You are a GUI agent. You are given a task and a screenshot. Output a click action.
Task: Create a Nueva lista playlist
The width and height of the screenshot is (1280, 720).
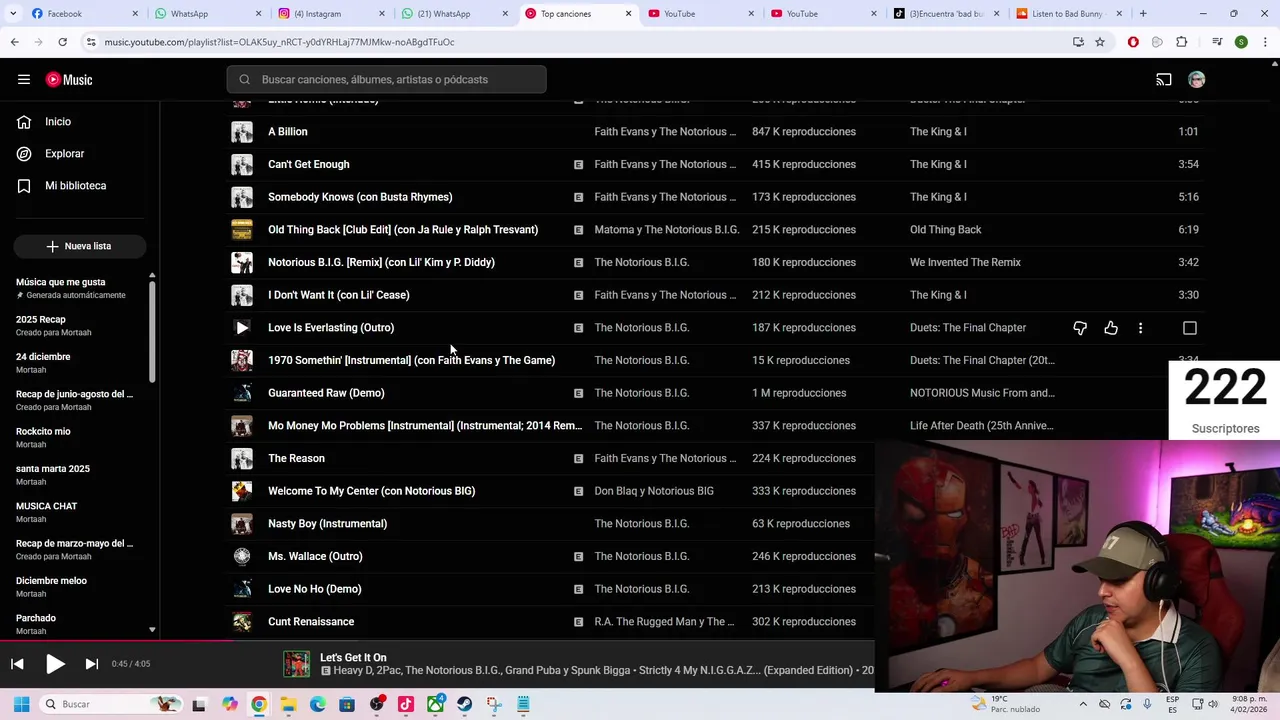pyautogui.click(x=80, y=246)
